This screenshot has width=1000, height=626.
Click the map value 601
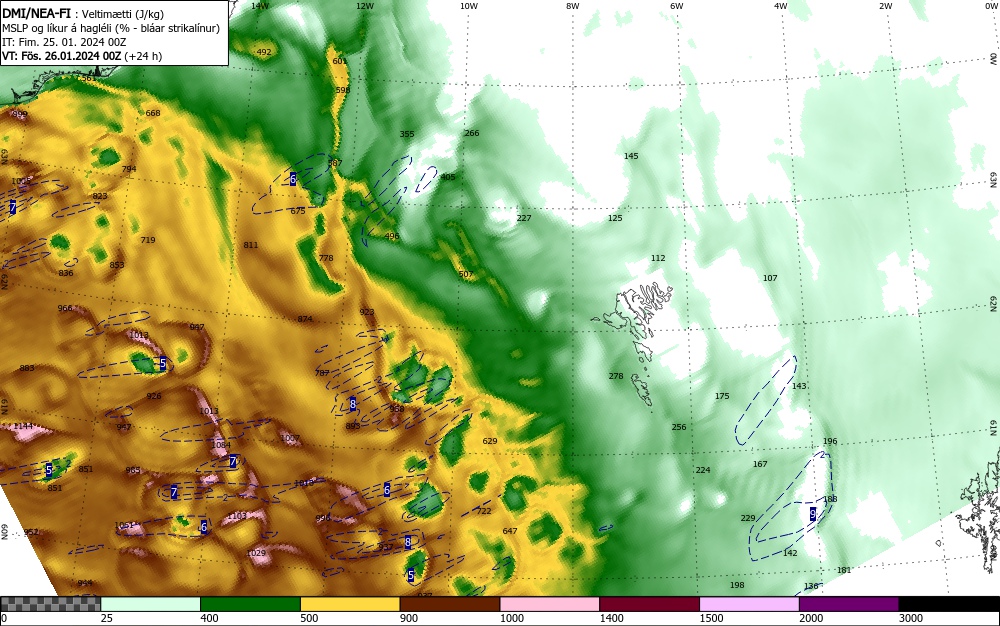tap(340, 61)
